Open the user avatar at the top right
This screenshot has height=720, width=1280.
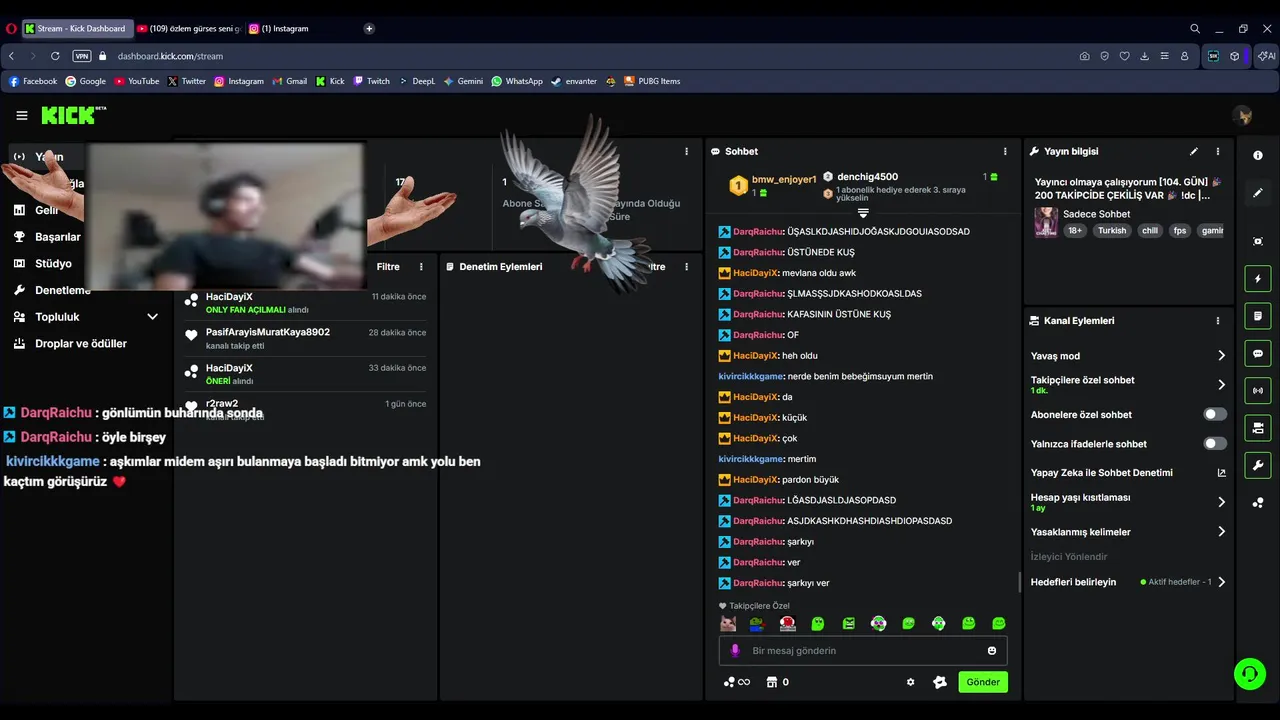1244,116
